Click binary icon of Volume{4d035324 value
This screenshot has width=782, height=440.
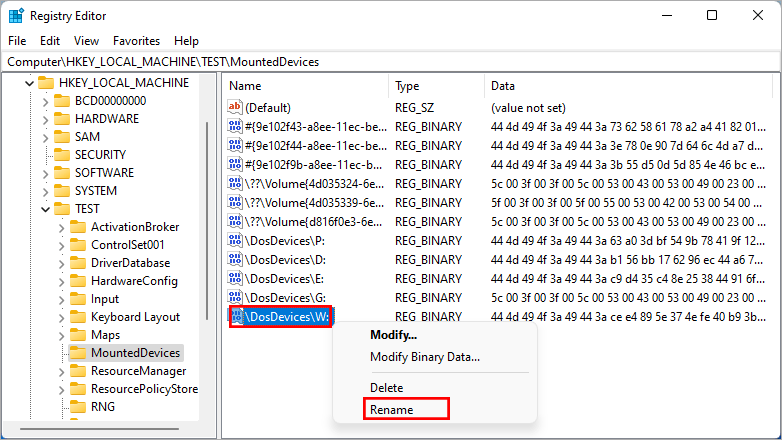click(x=235, y=183)
